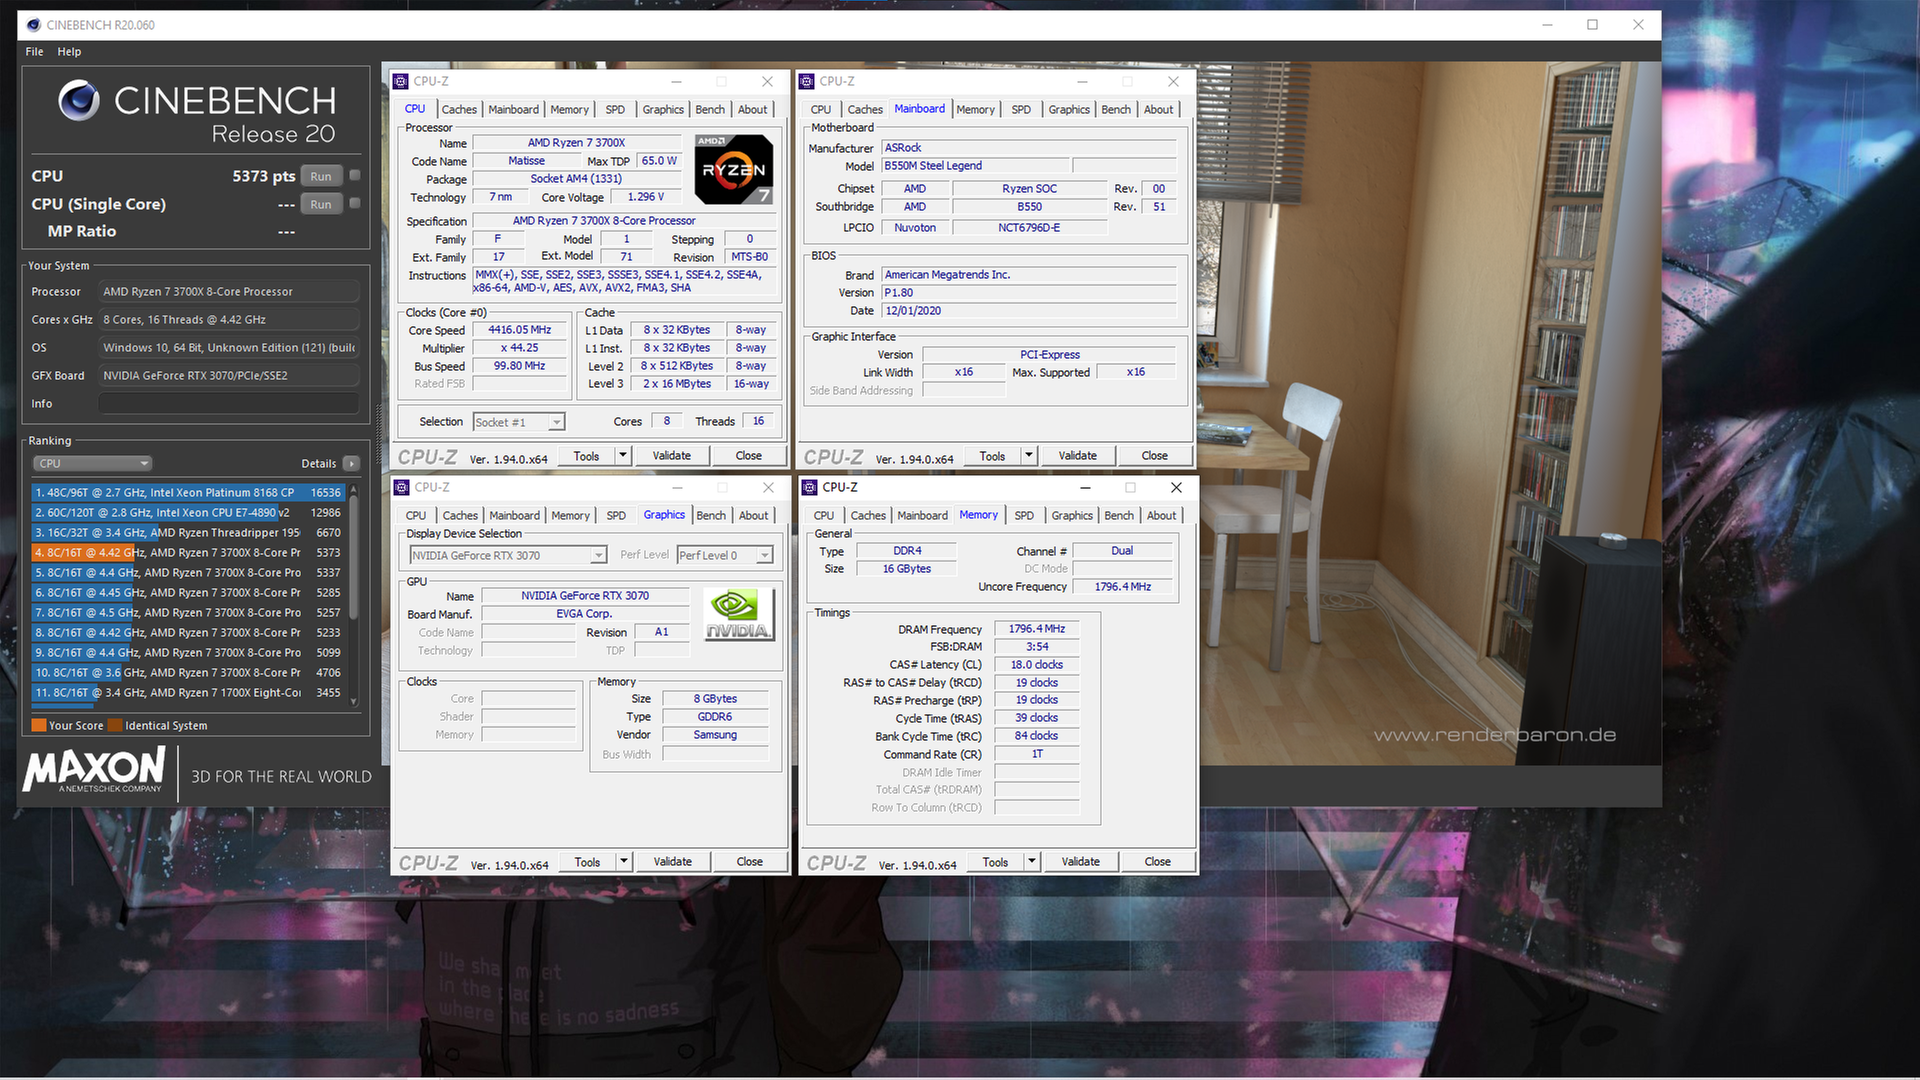The height and width of the screenshot is (1080, 1920).
Task: Open Memory tab in top-left CPU-Z window
Action: pos(569,109)
